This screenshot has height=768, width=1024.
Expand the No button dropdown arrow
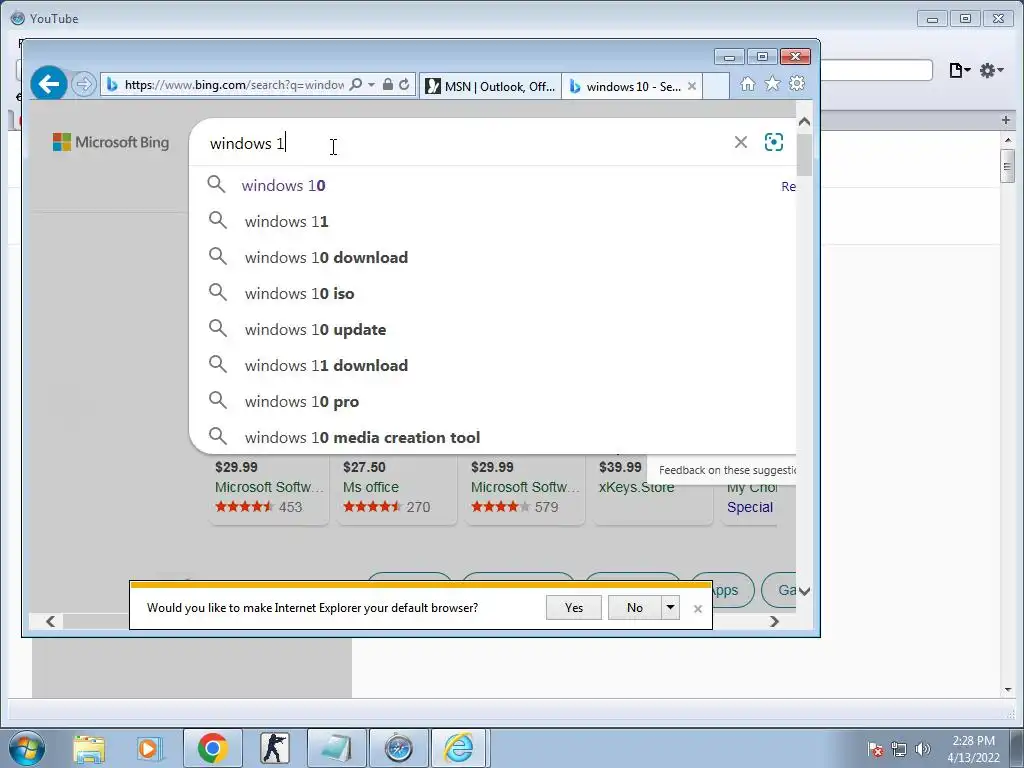click(670, 607)
